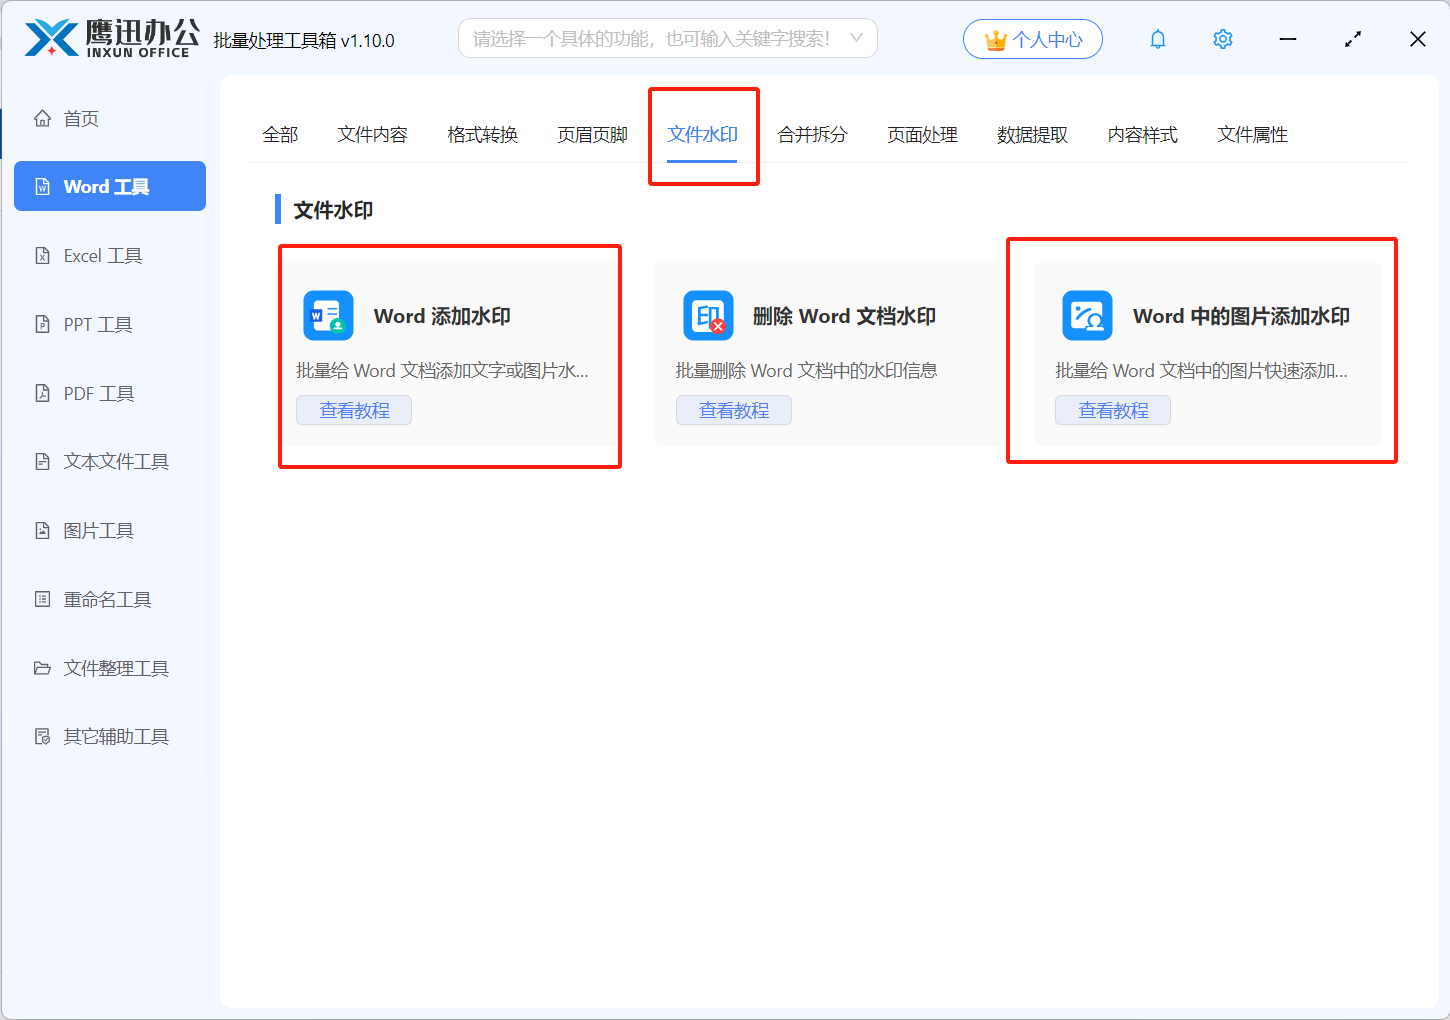
Task: Click the function search input box
Action: pos(668,38)
